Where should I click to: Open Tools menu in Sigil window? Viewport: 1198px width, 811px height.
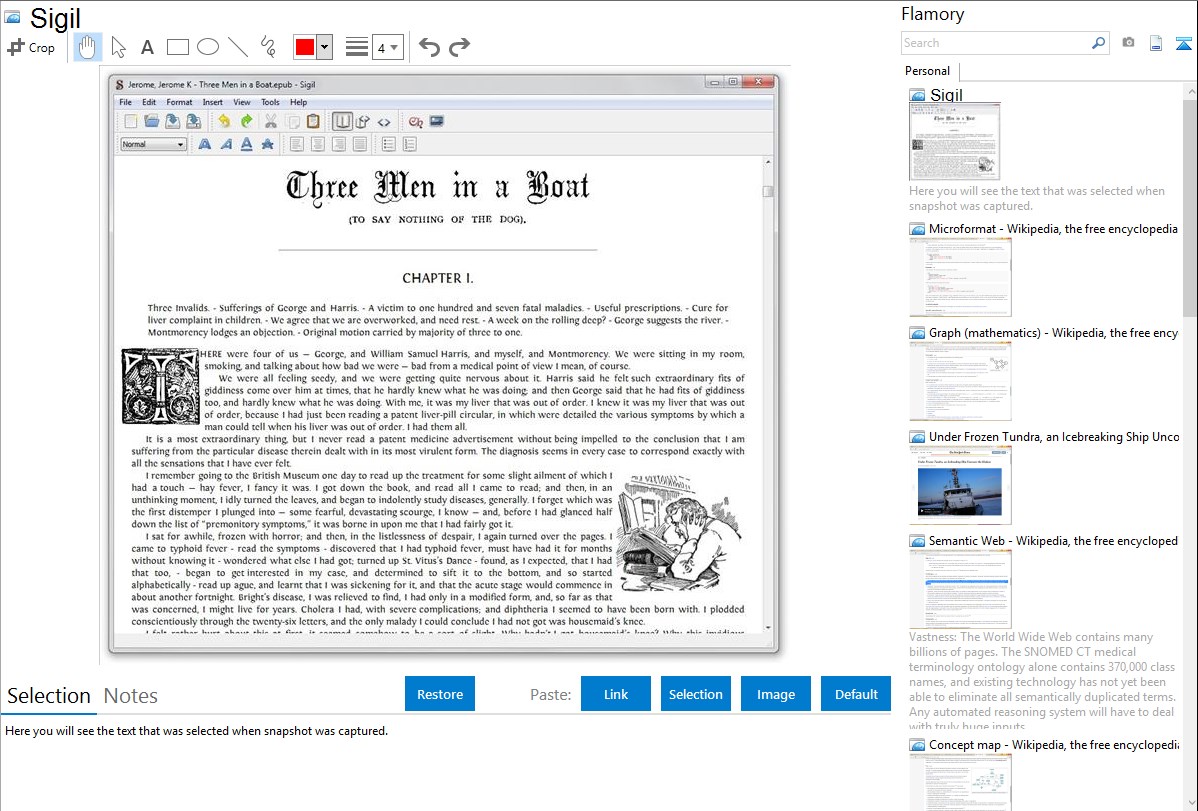[270, 102]
